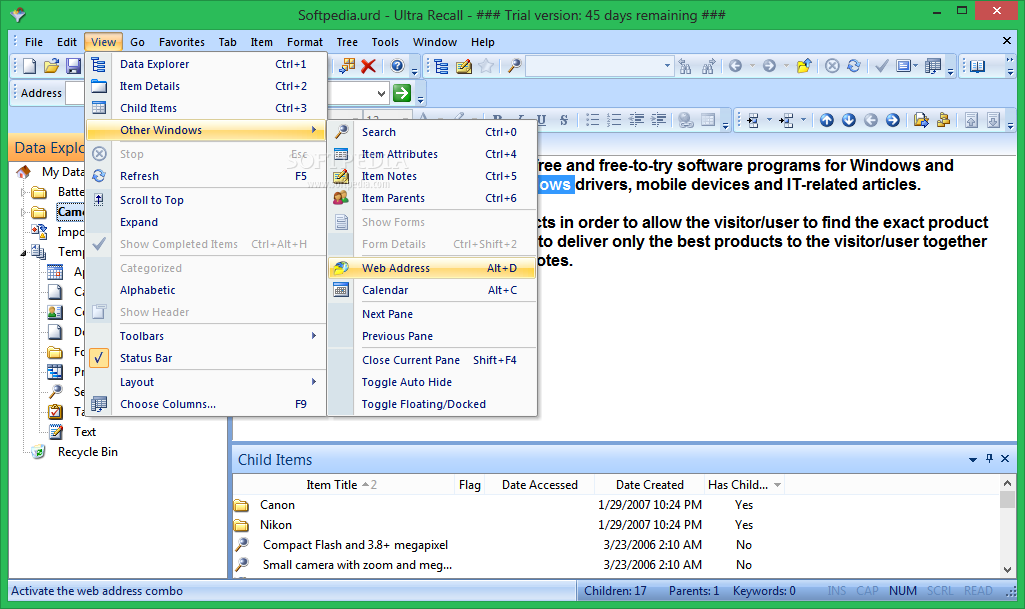Screen dimensions: 1025x609
Task: Expand the Toolbars submenu
Action: (x=206, y=336)
